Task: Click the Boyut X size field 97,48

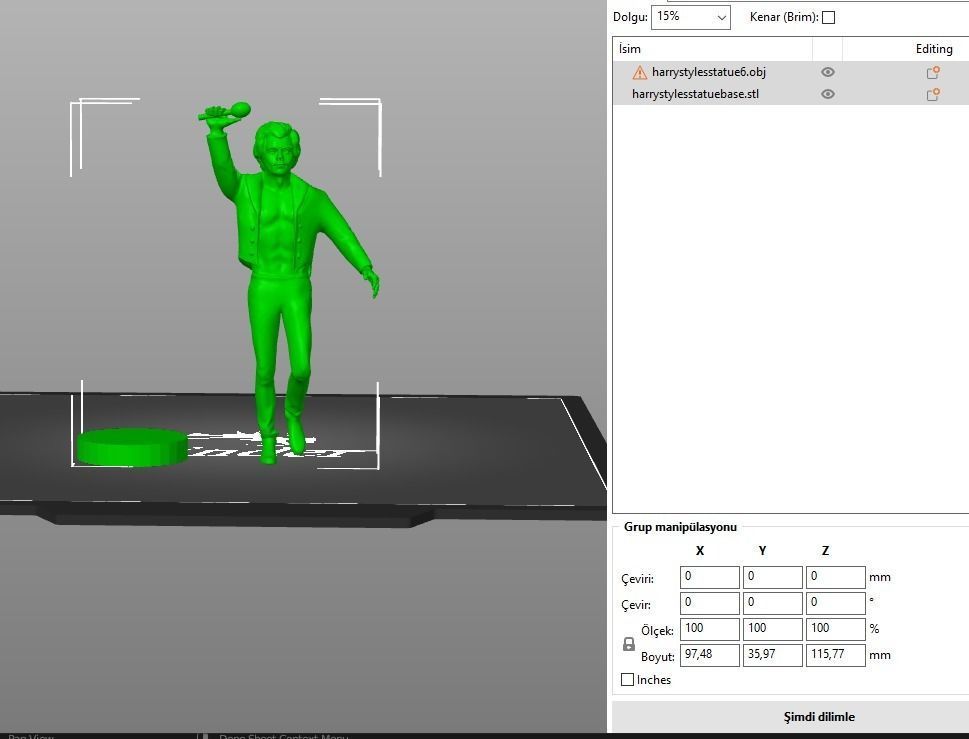Action: coord(709,655)
